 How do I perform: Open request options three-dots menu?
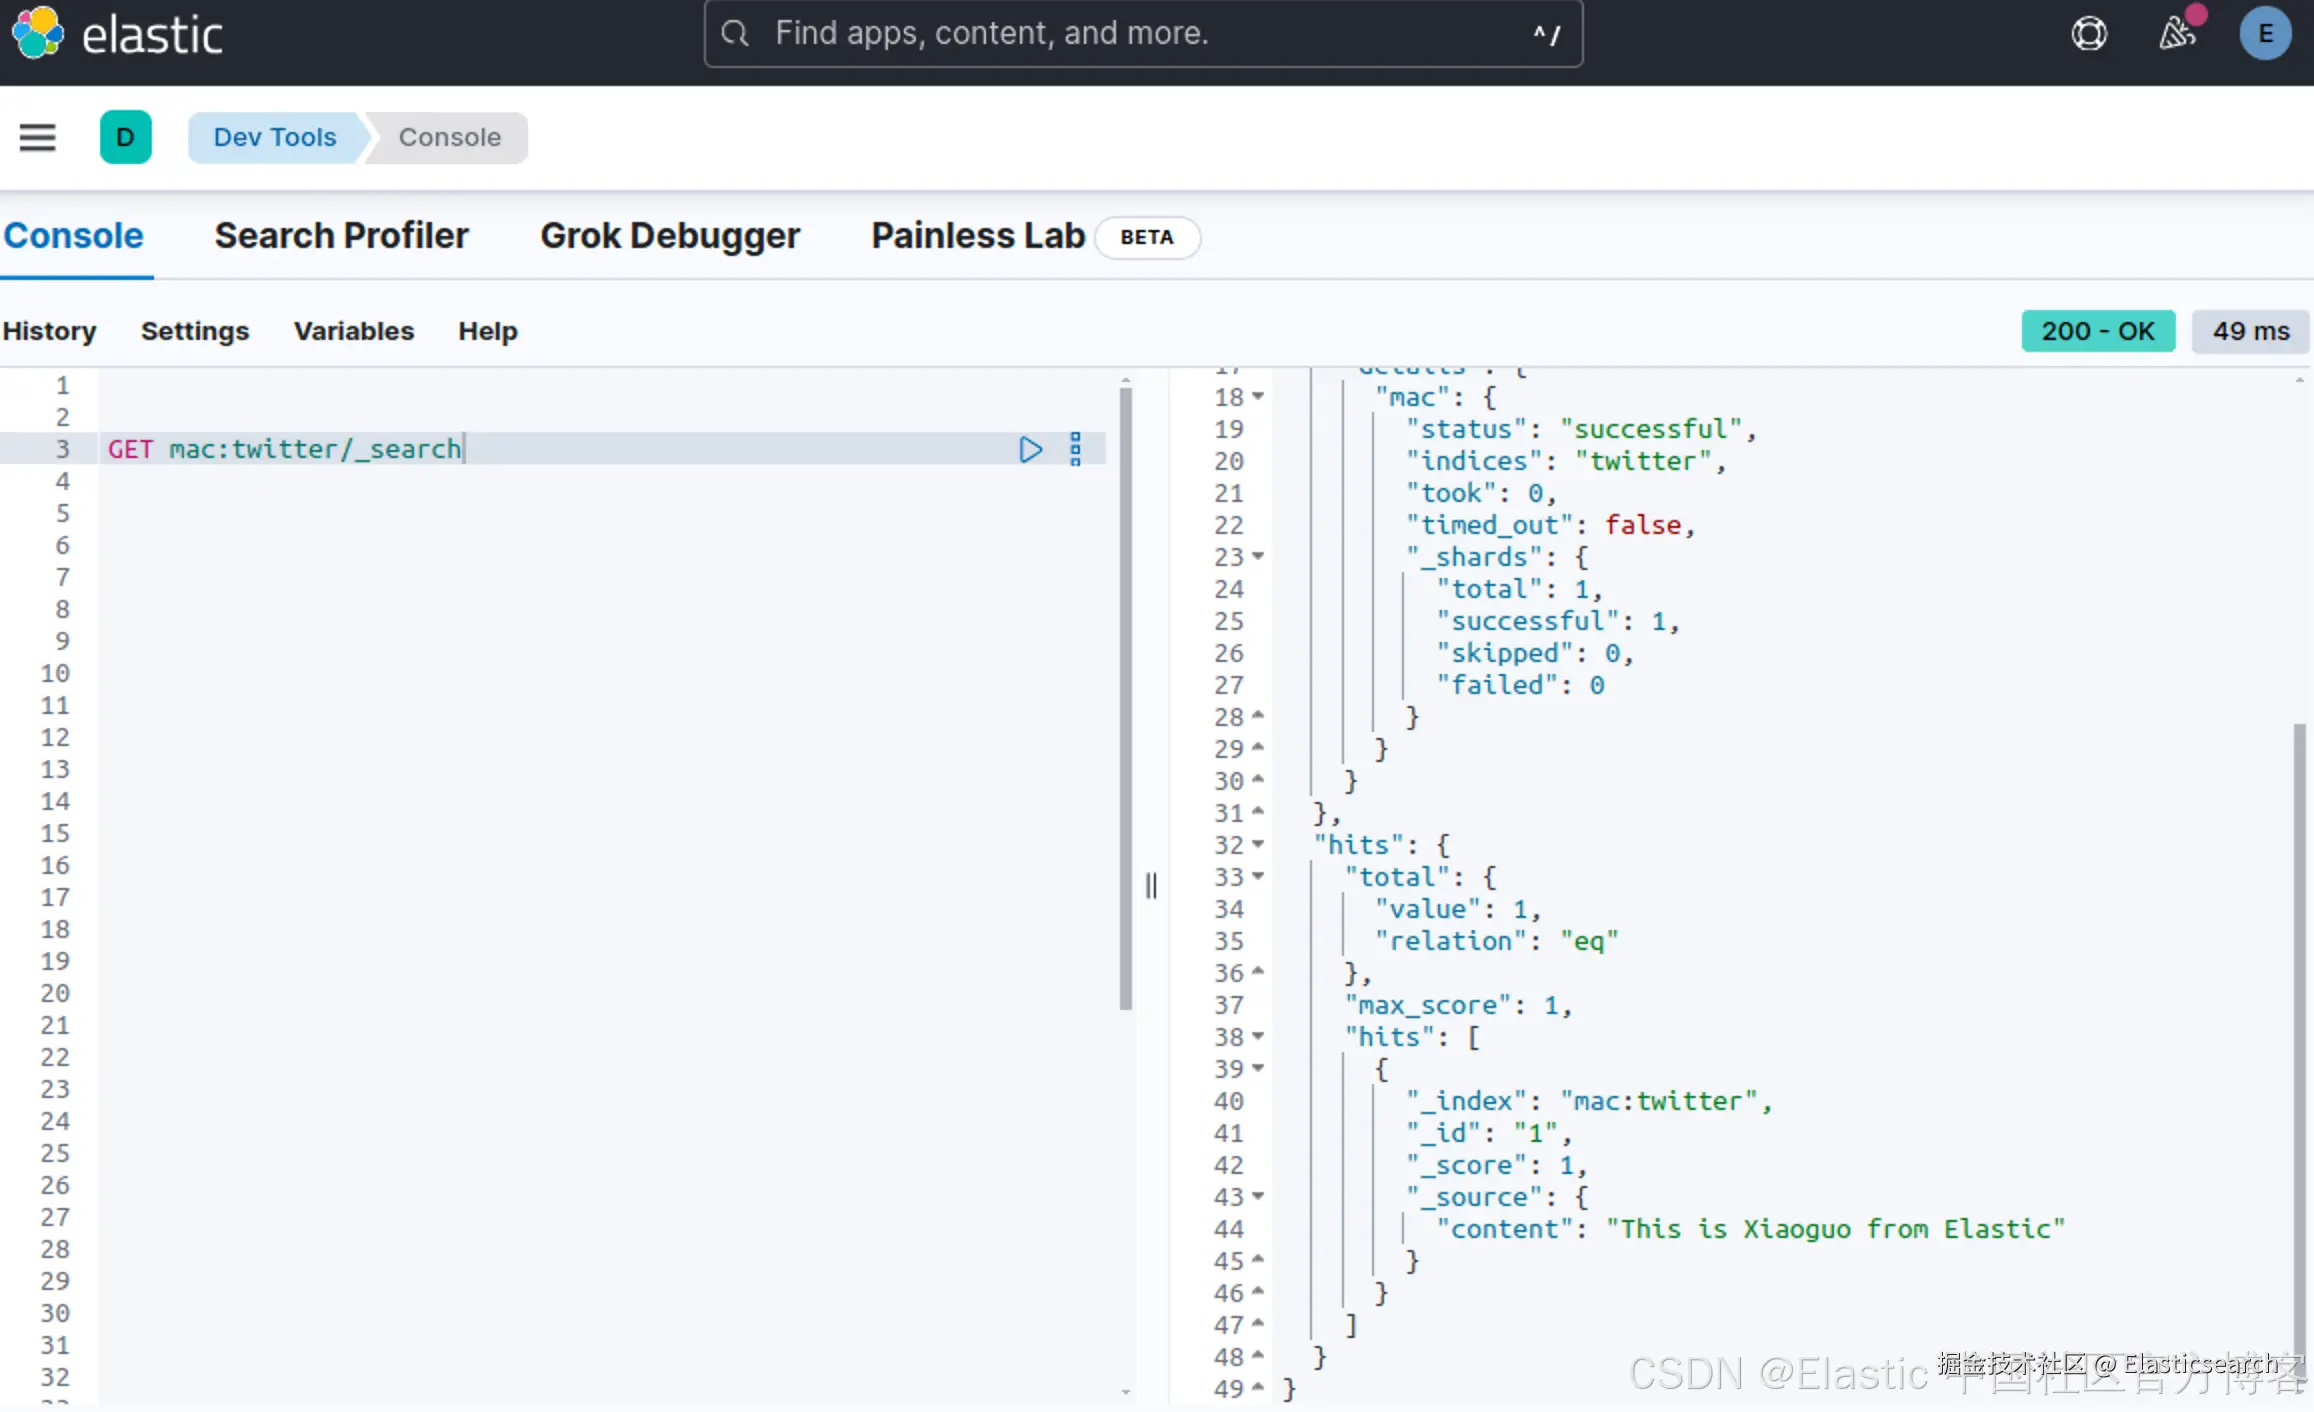(1075, 449)
